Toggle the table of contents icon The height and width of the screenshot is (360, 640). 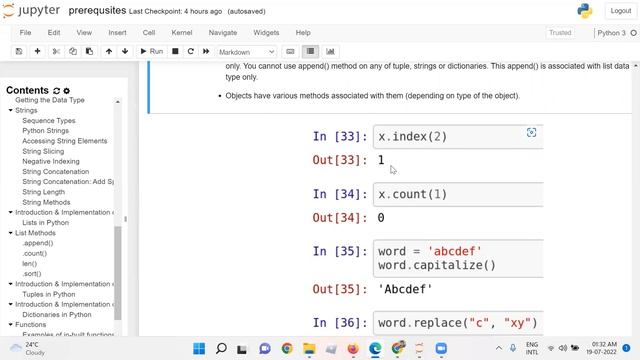[311, 51]
